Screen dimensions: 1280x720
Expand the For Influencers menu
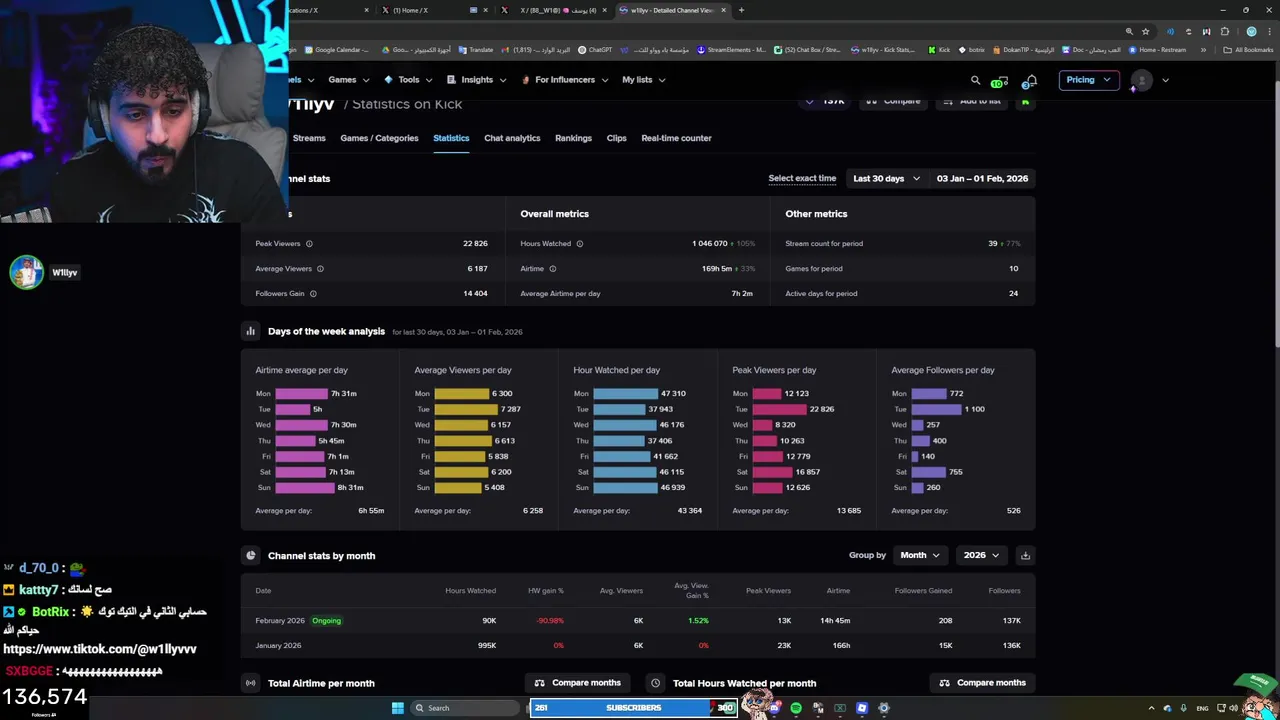tap(565, 80)
